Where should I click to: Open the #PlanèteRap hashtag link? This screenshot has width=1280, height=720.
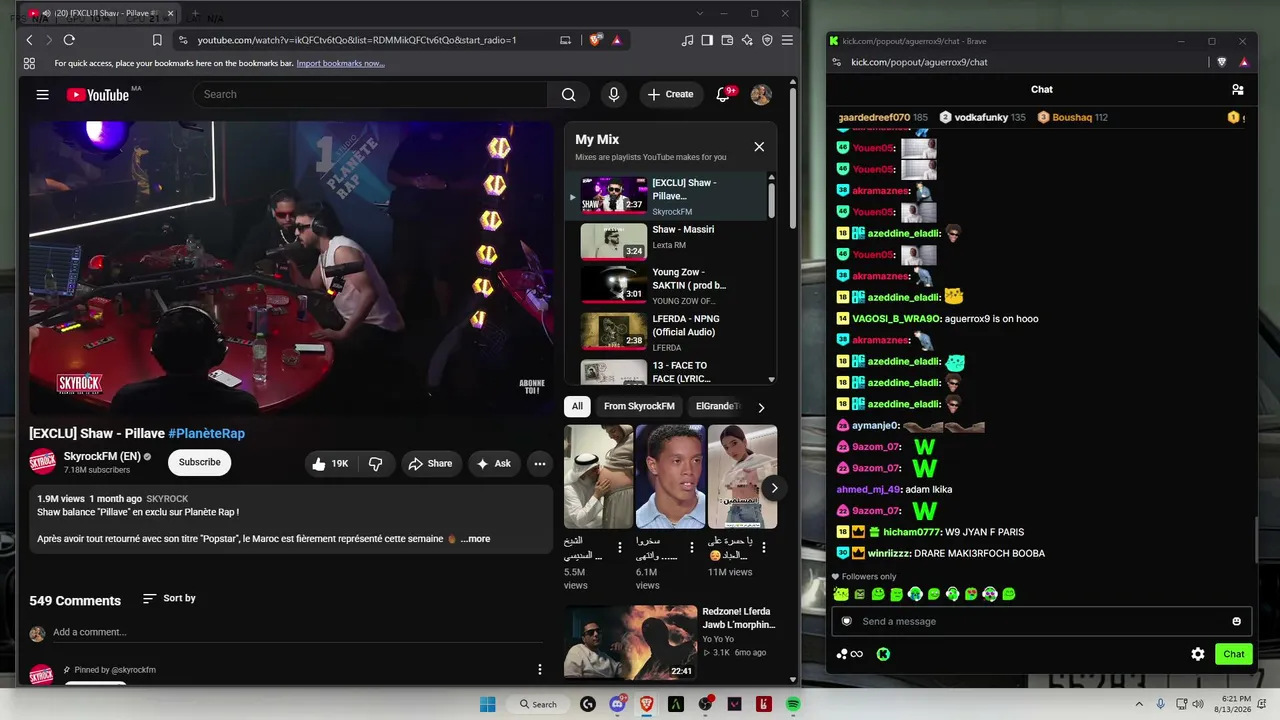point(207,434)
